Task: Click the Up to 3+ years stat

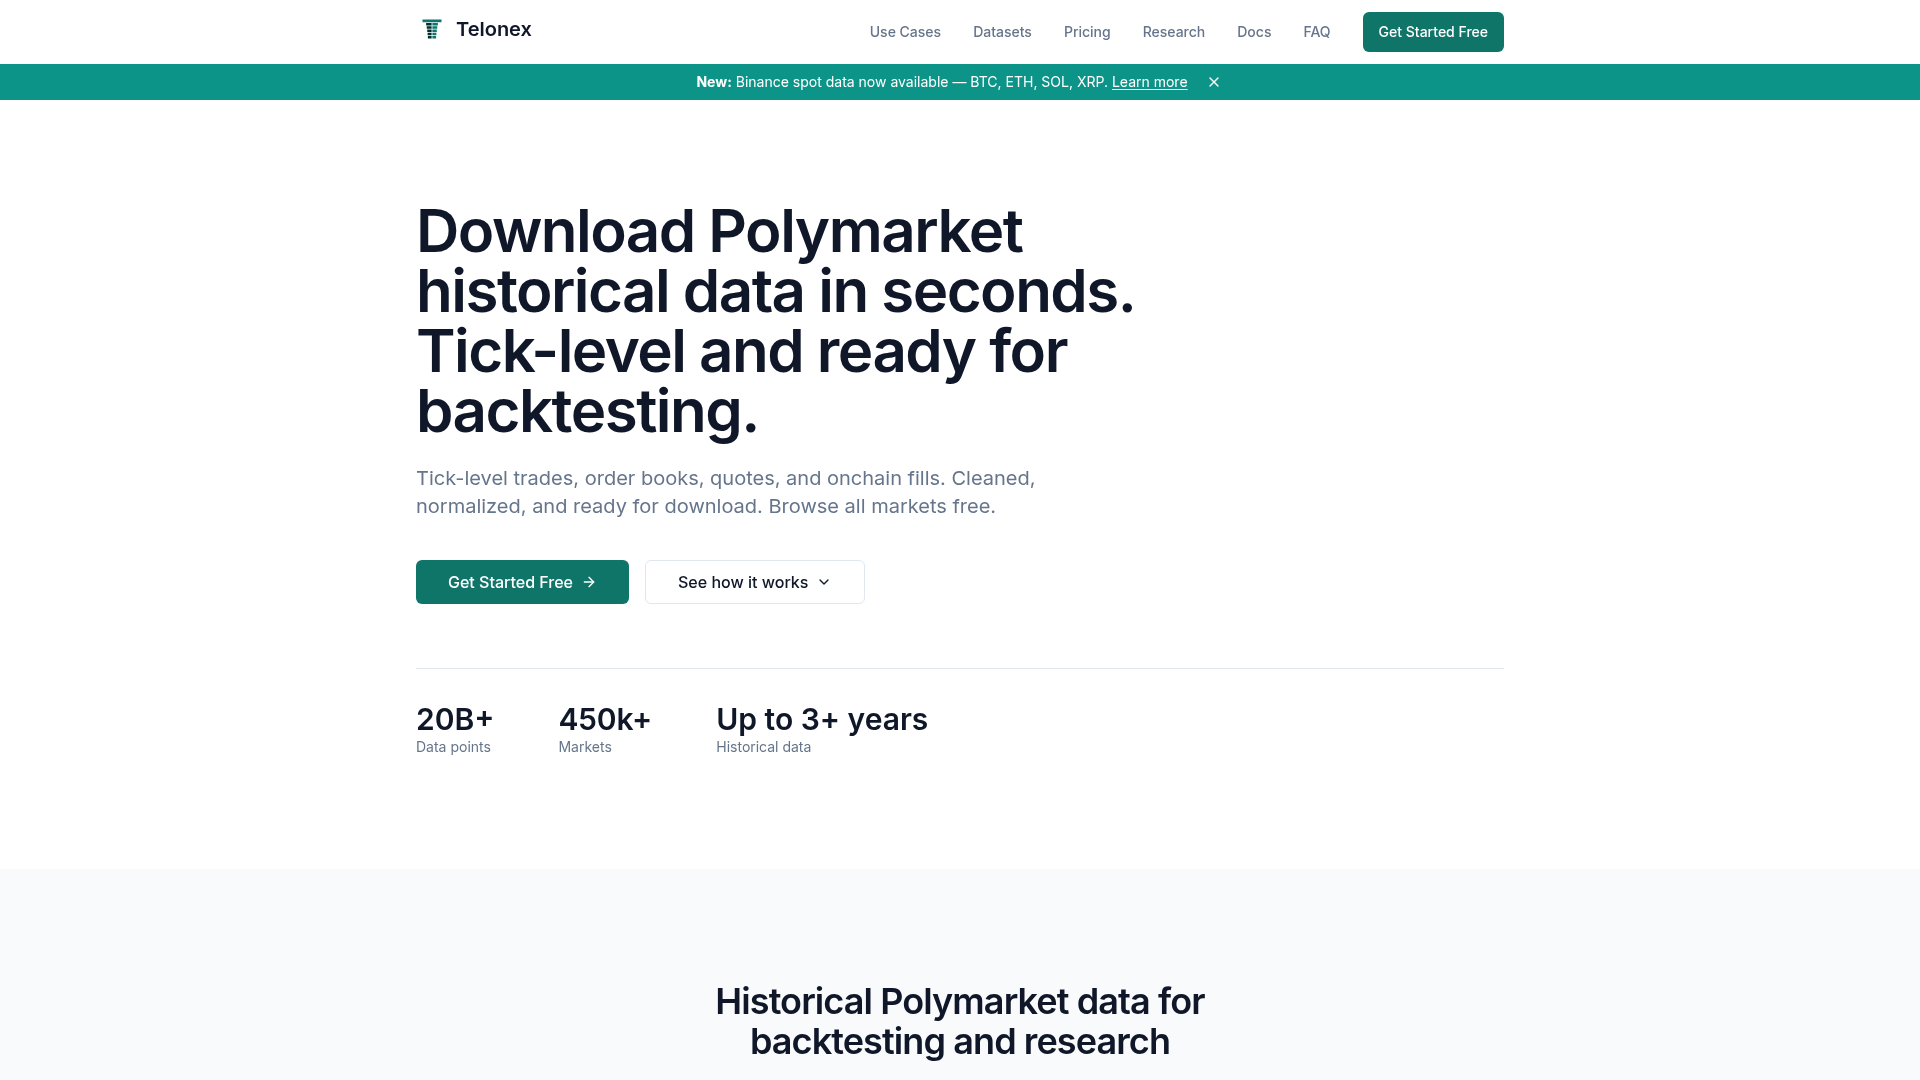Action: coord(821,730)
